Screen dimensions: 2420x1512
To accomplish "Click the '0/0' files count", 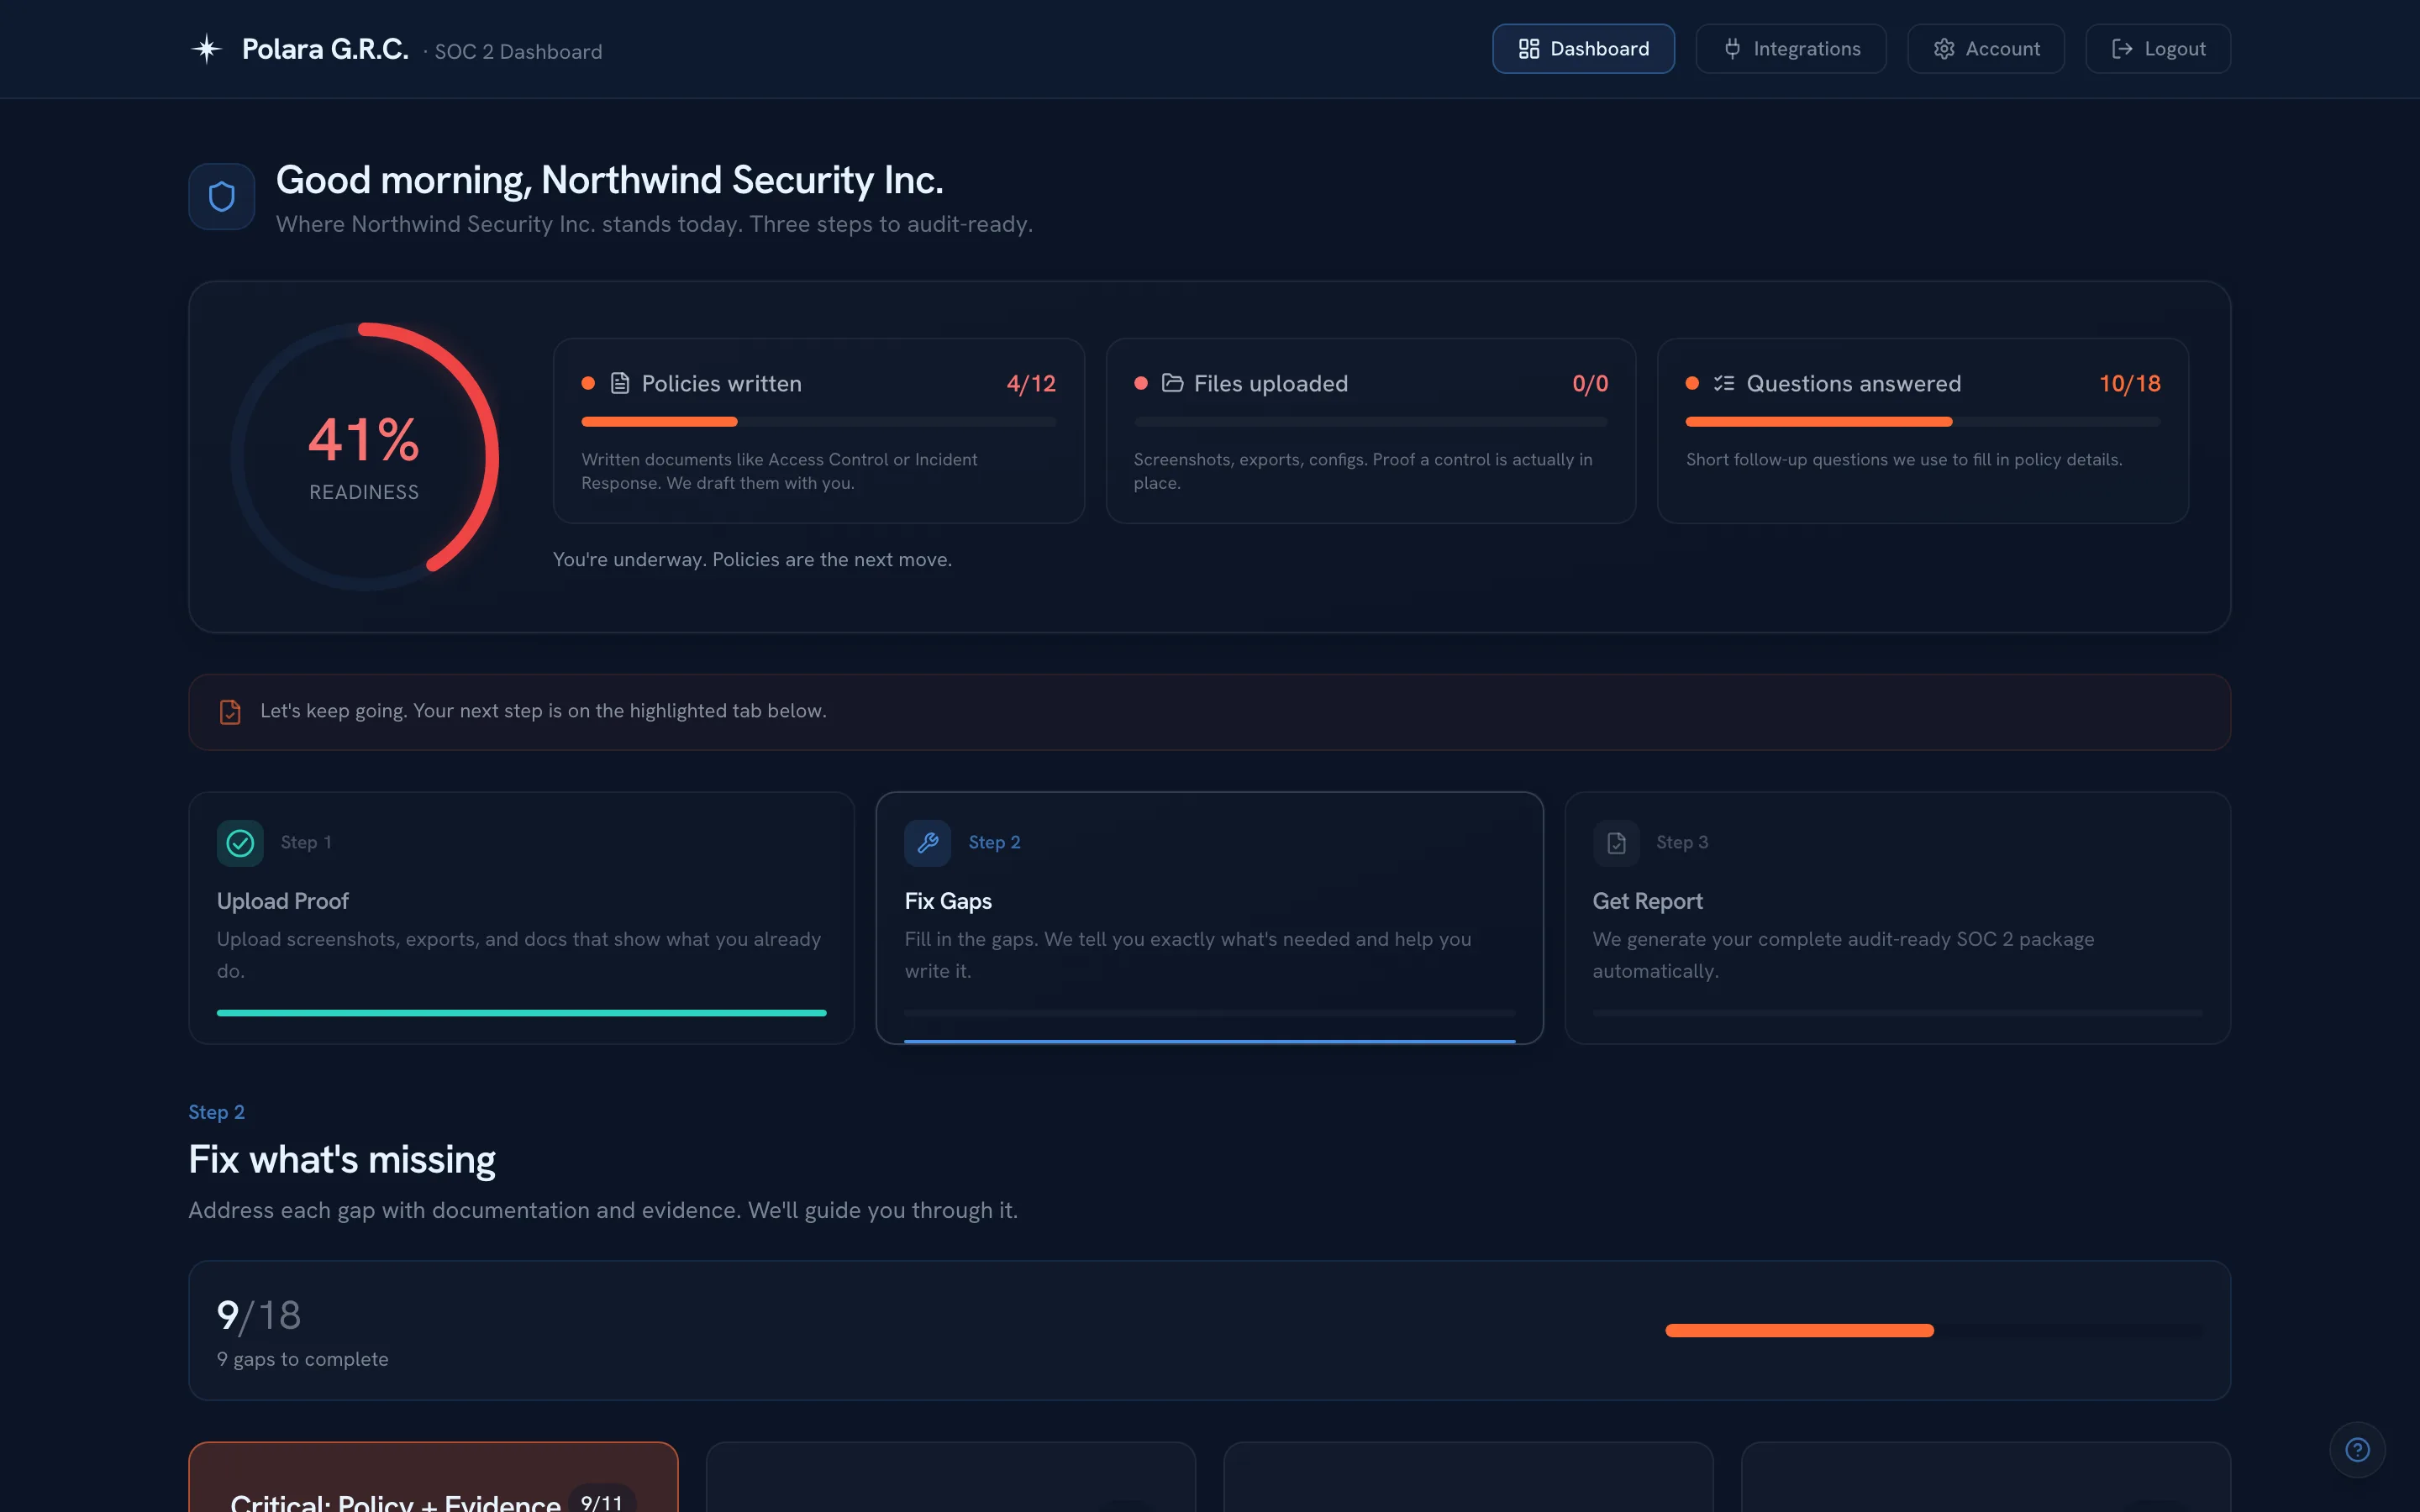I will click(x=1590, y=383).
